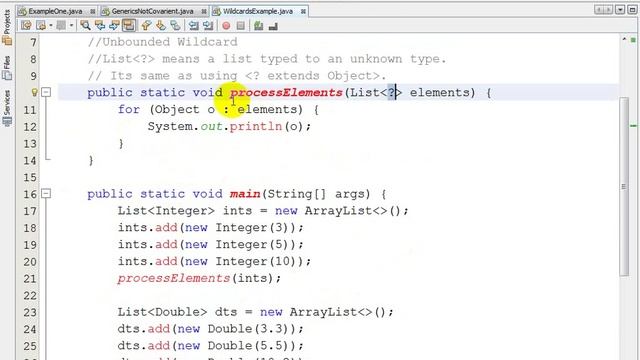Open the Projects side panel
The height and width of the screenshot is (360, 640).
7,27
